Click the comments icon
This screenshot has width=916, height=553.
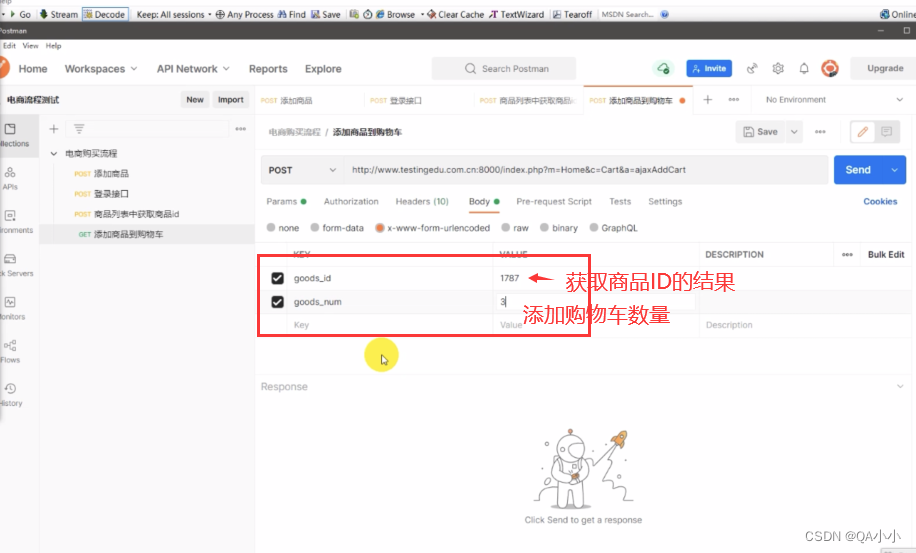pos(886,132)
